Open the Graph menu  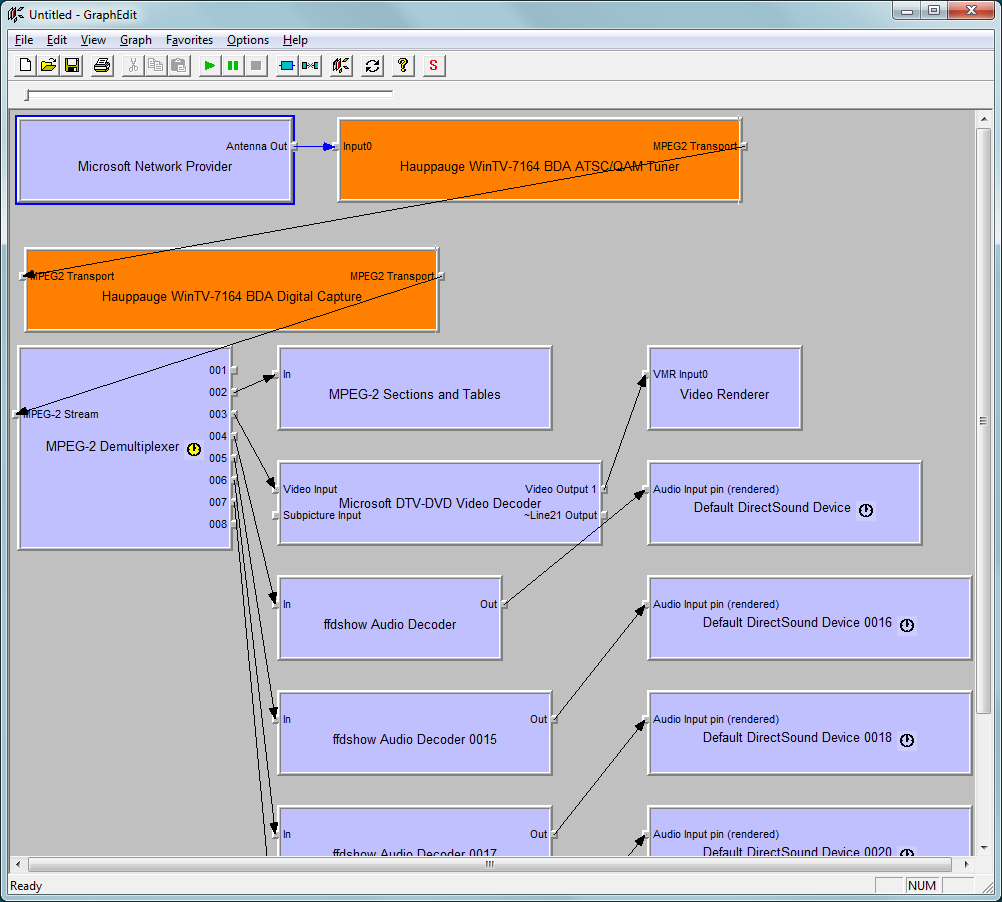pos(135,40)
